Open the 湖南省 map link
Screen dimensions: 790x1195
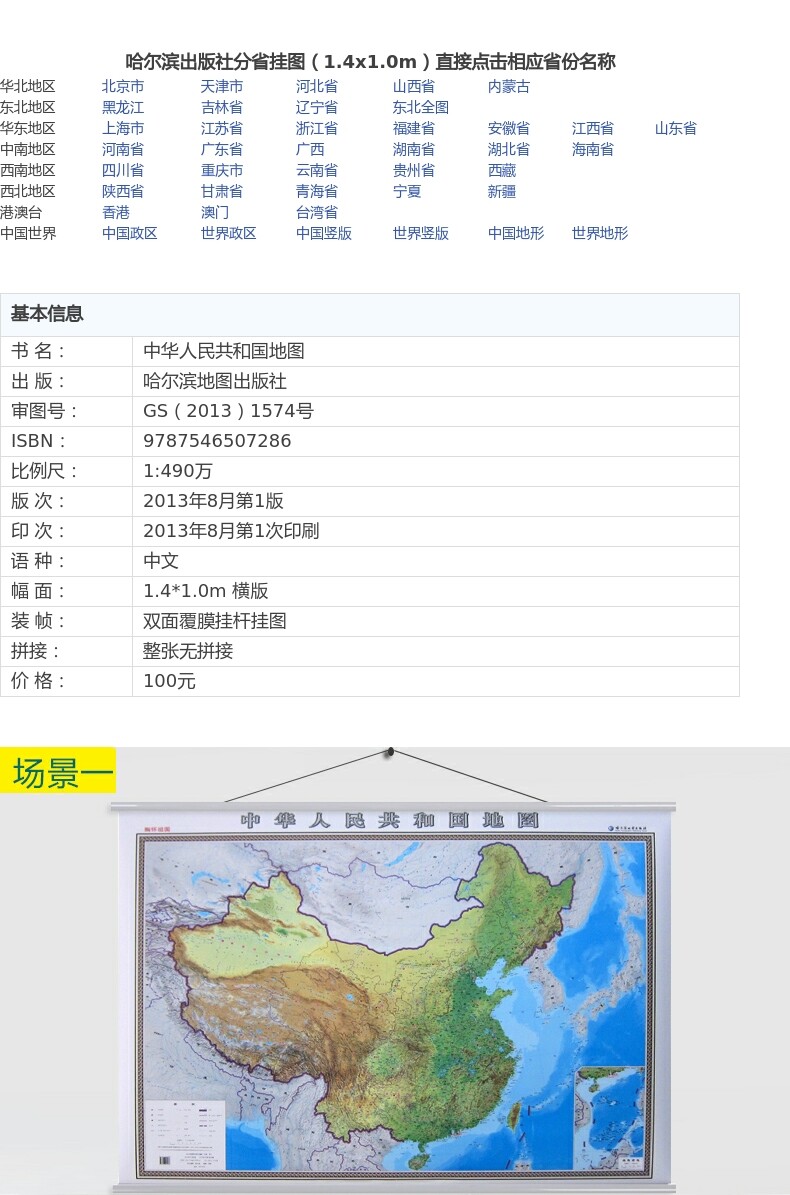tap(414, 149)
